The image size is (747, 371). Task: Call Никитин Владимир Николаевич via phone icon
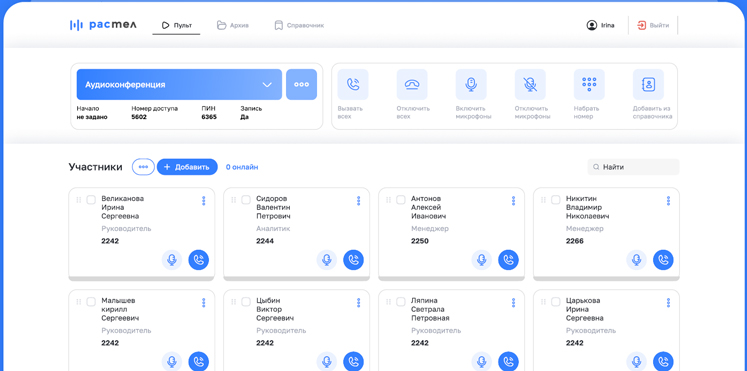pos(663,260)
